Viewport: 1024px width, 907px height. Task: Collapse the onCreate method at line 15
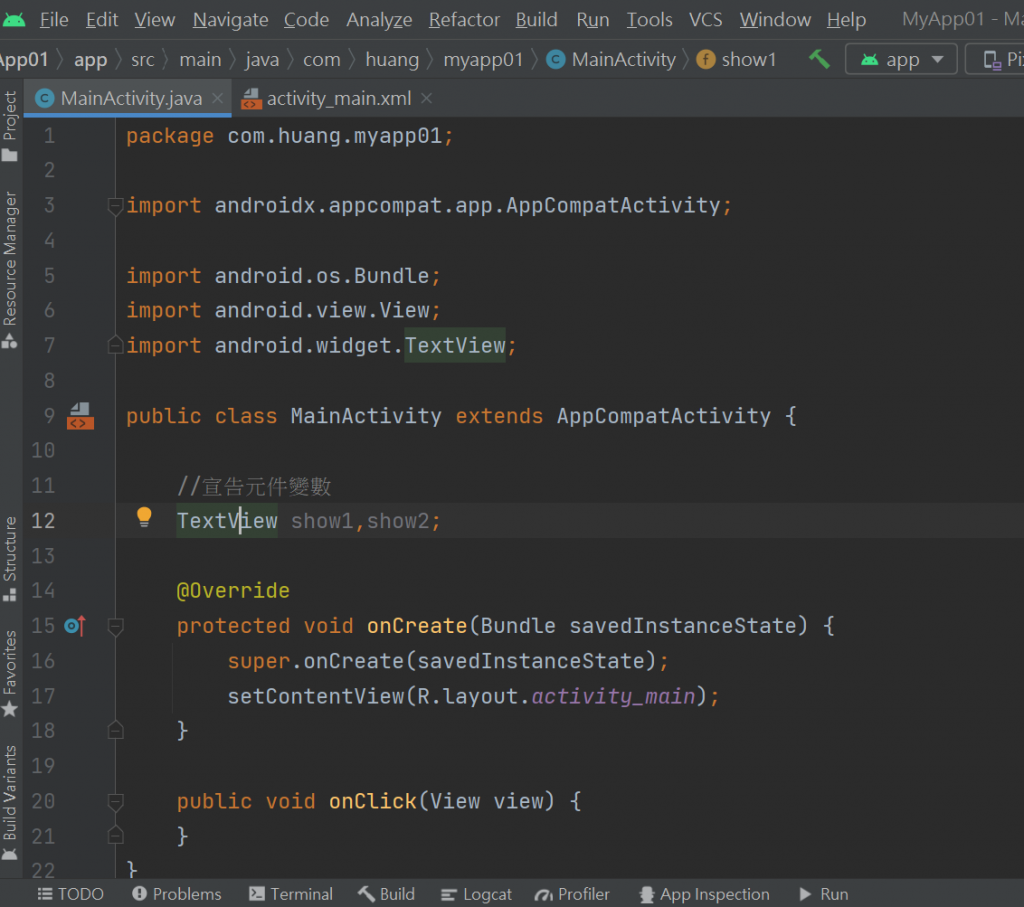click(115, 627)
